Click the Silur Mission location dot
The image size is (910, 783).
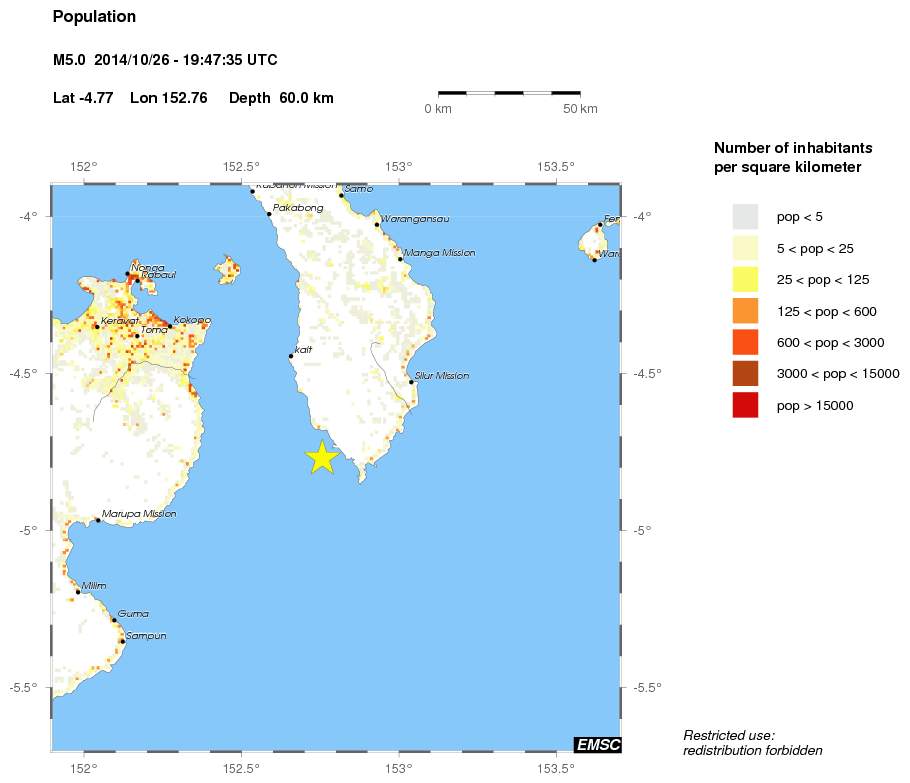411,382
